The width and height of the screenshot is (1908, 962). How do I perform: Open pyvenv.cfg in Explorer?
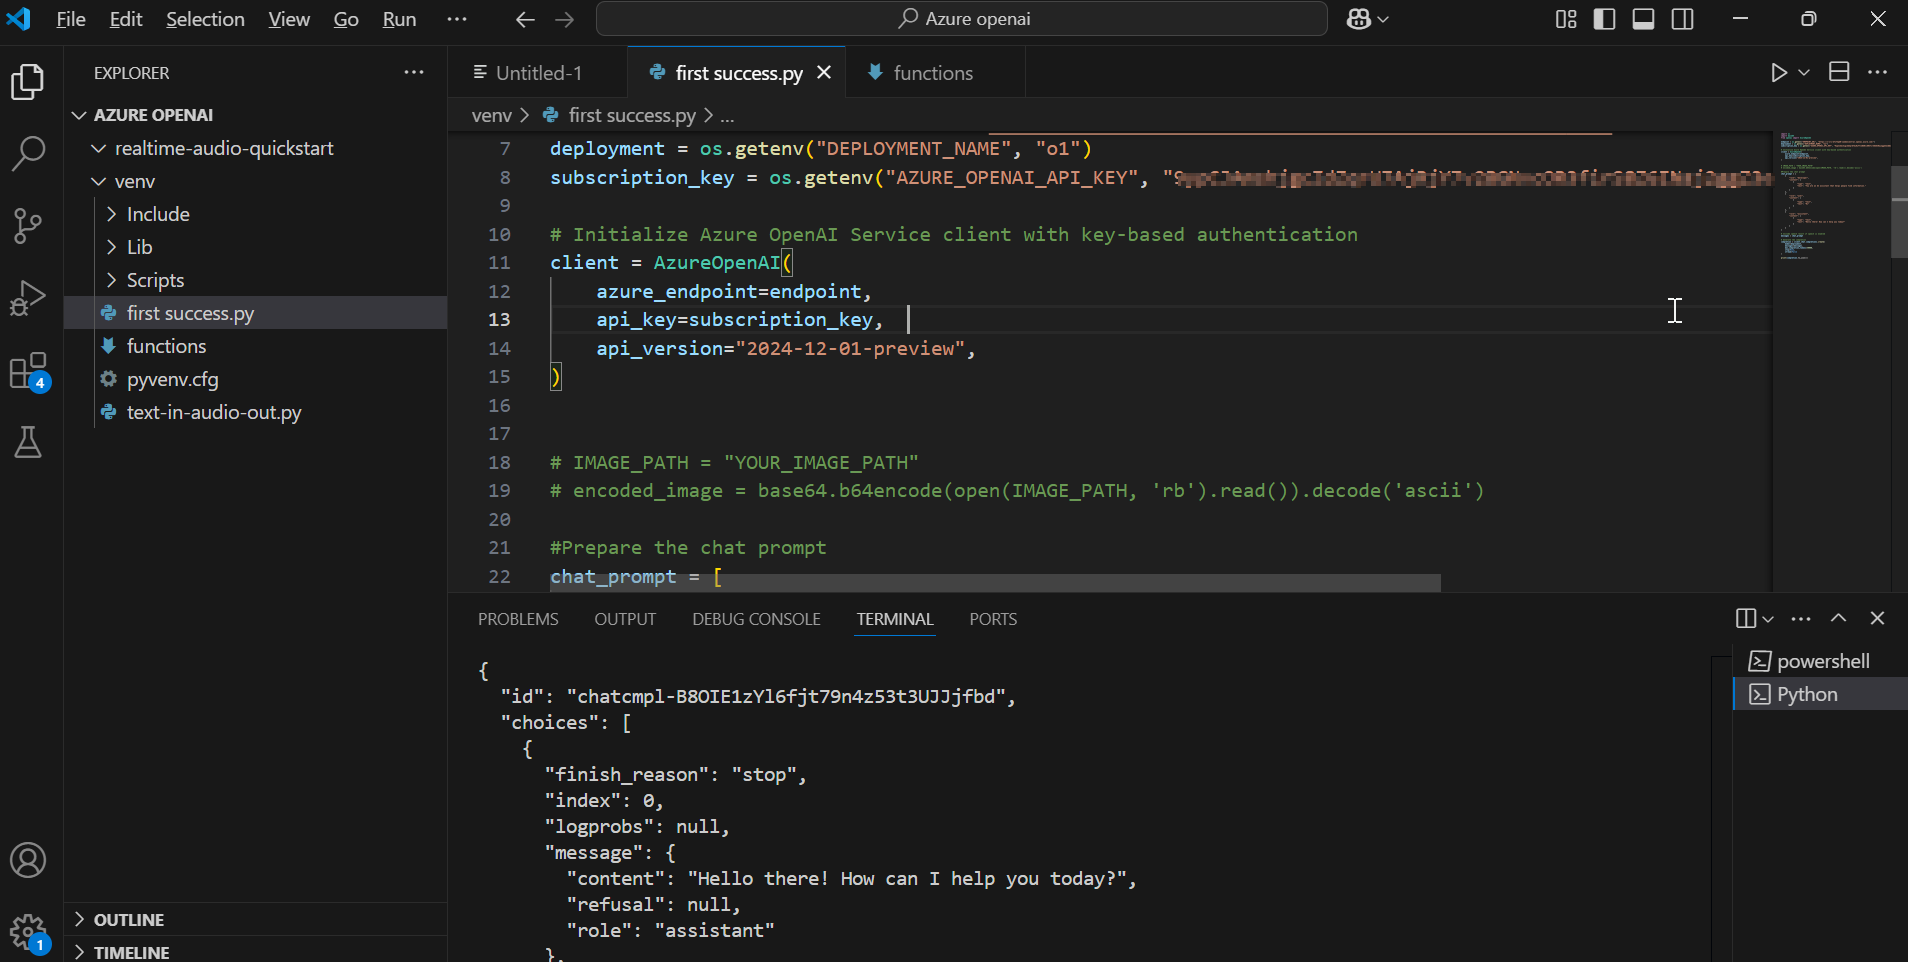pos(256,379)
